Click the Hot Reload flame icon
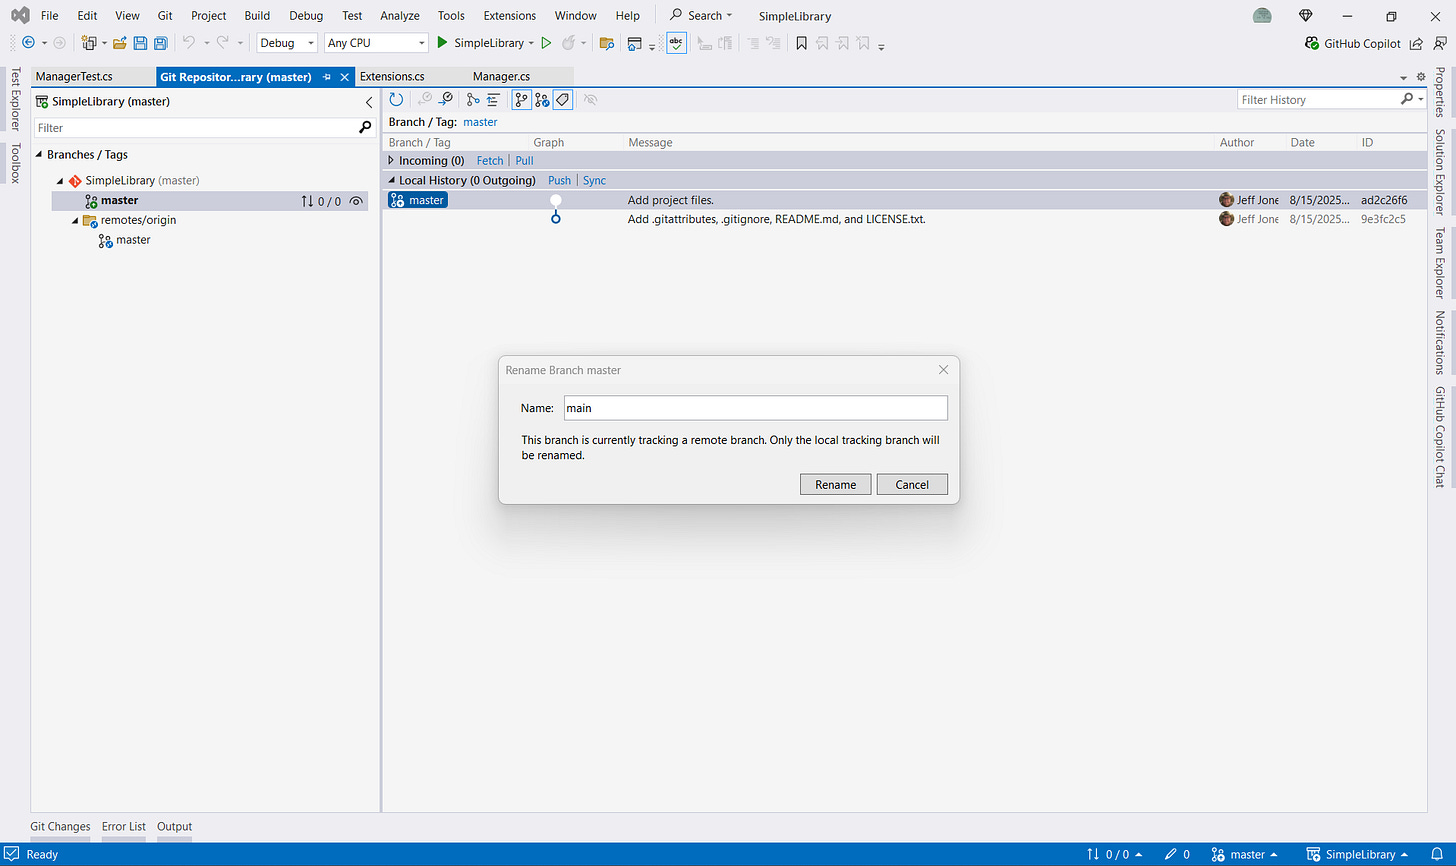 point(569,43)
